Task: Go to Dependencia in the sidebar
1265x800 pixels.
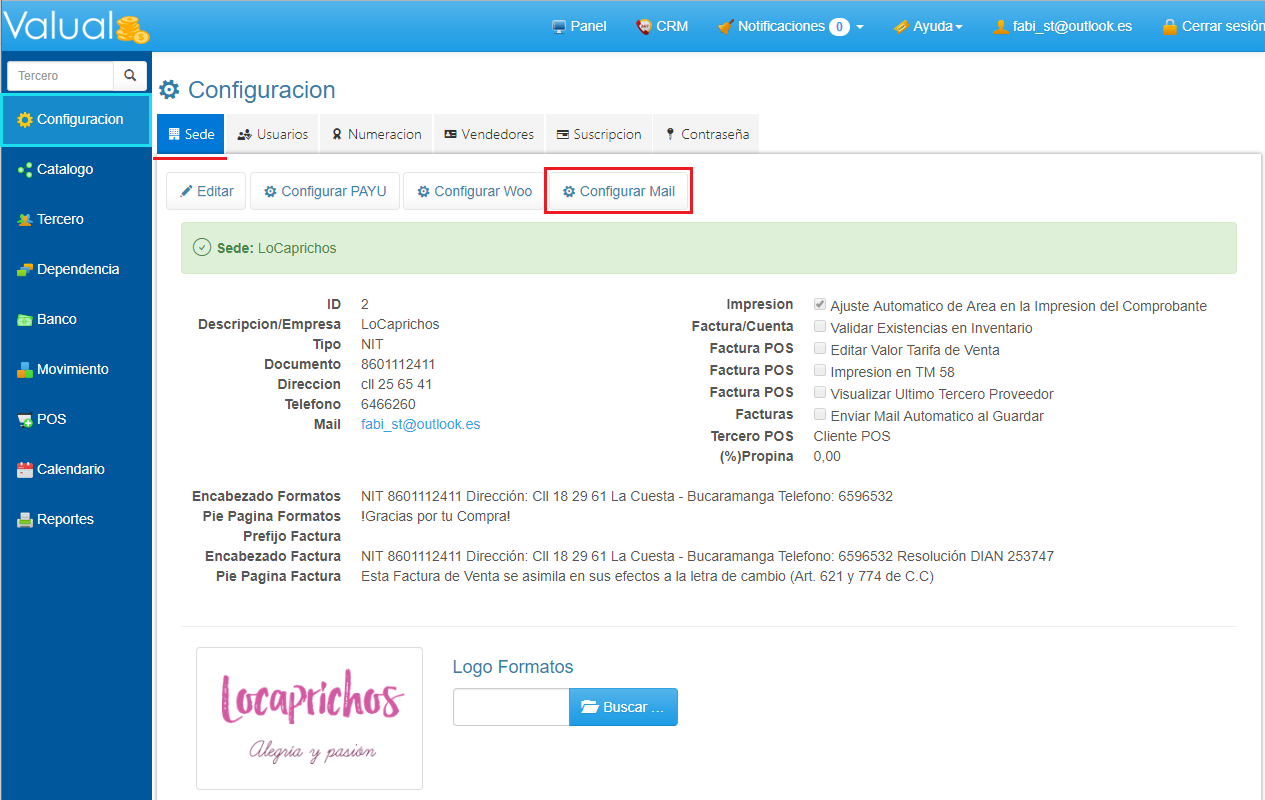Action: point(77,269)
